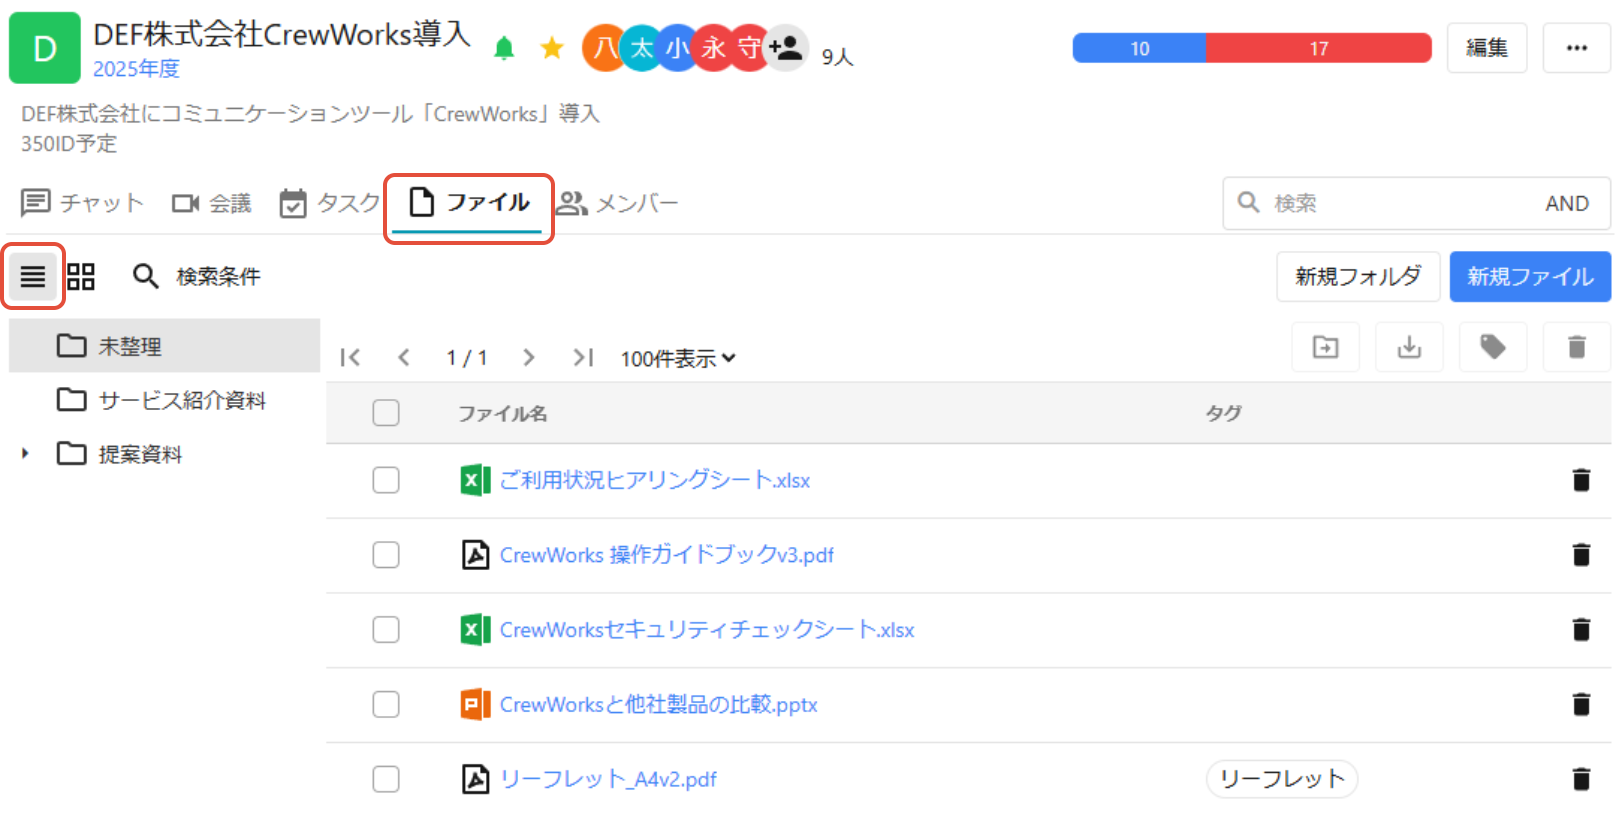Click the 守 member avatar

pos(749,48)
